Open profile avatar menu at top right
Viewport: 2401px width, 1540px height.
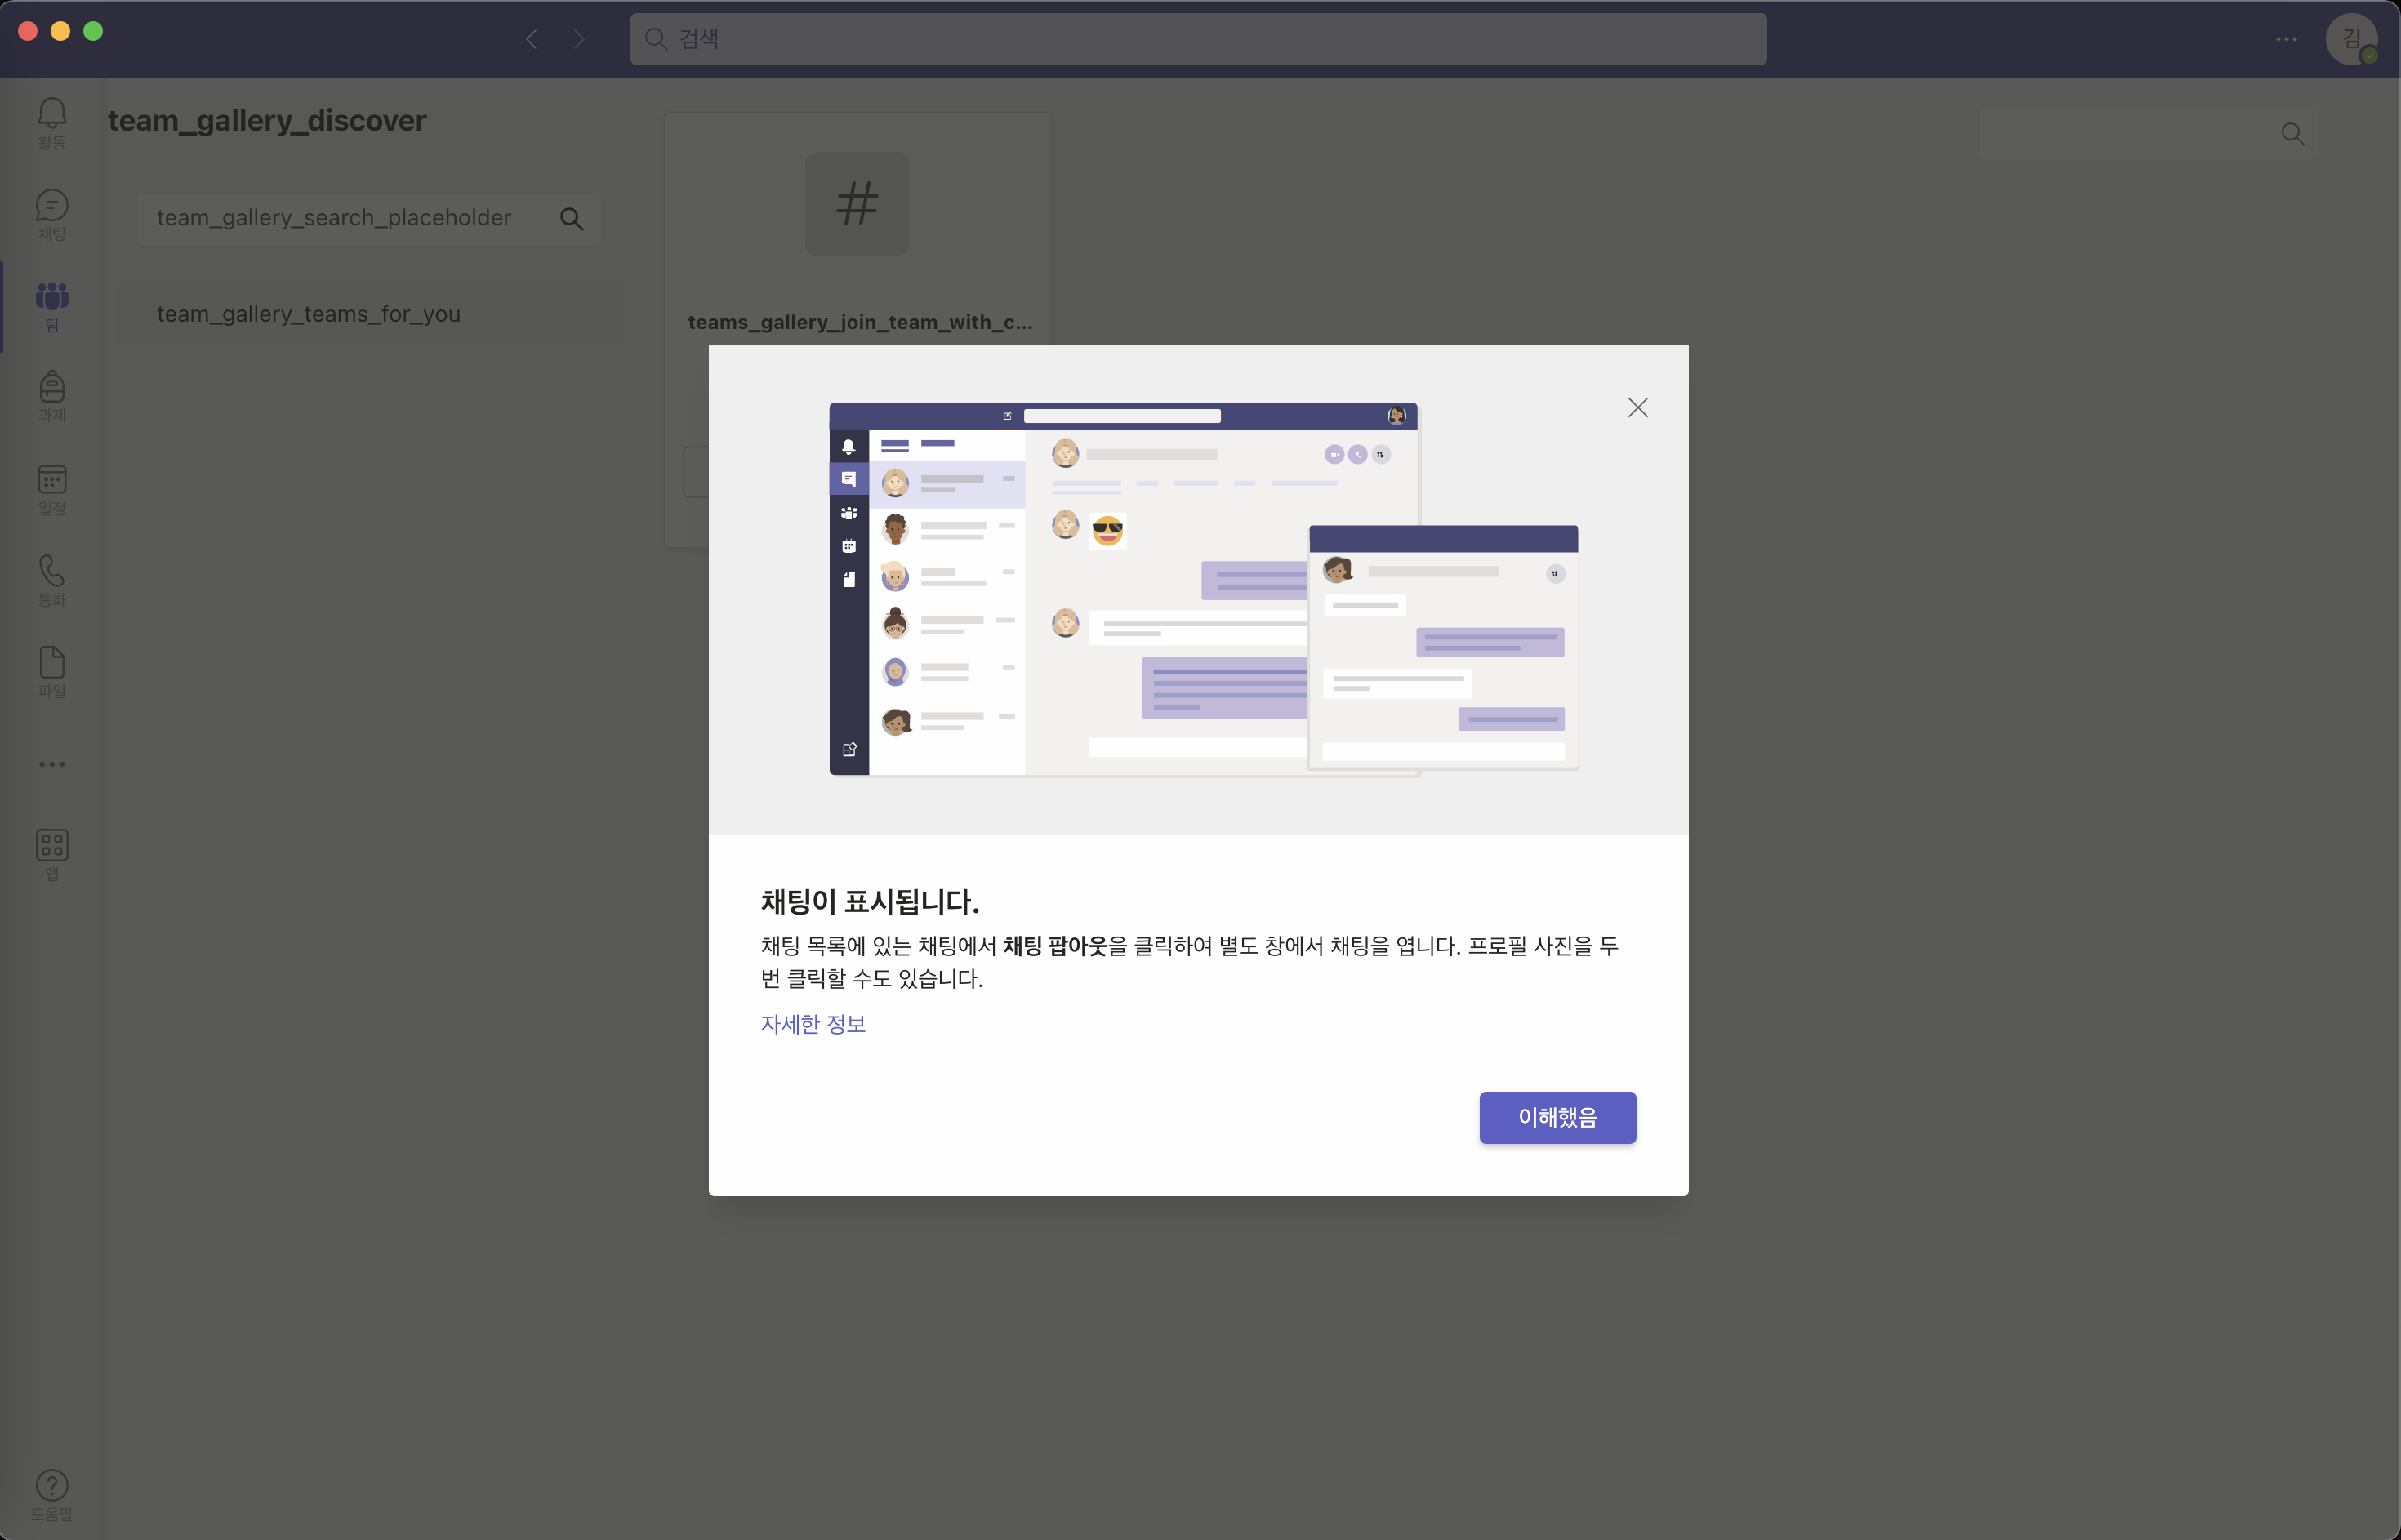[2351, 39]
